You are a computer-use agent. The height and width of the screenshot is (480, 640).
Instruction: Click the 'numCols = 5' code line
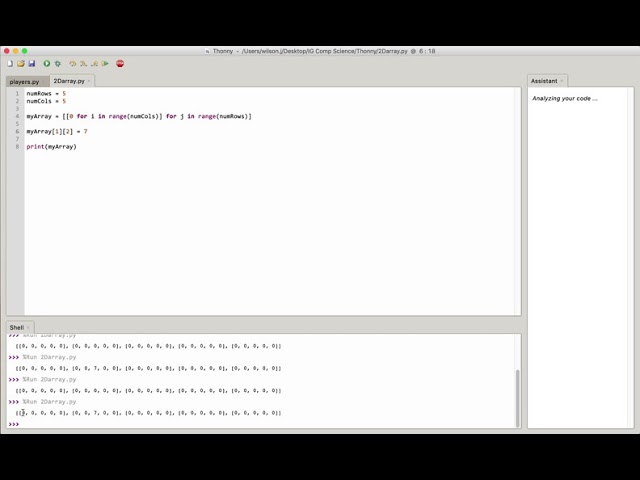[x=46, y=101]
